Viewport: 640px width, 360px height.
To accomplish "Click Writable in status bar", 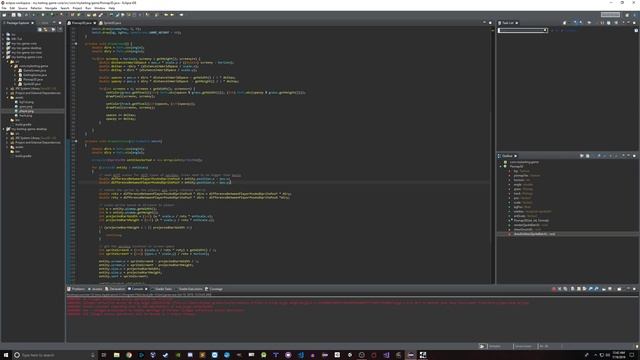I will 495,346.
